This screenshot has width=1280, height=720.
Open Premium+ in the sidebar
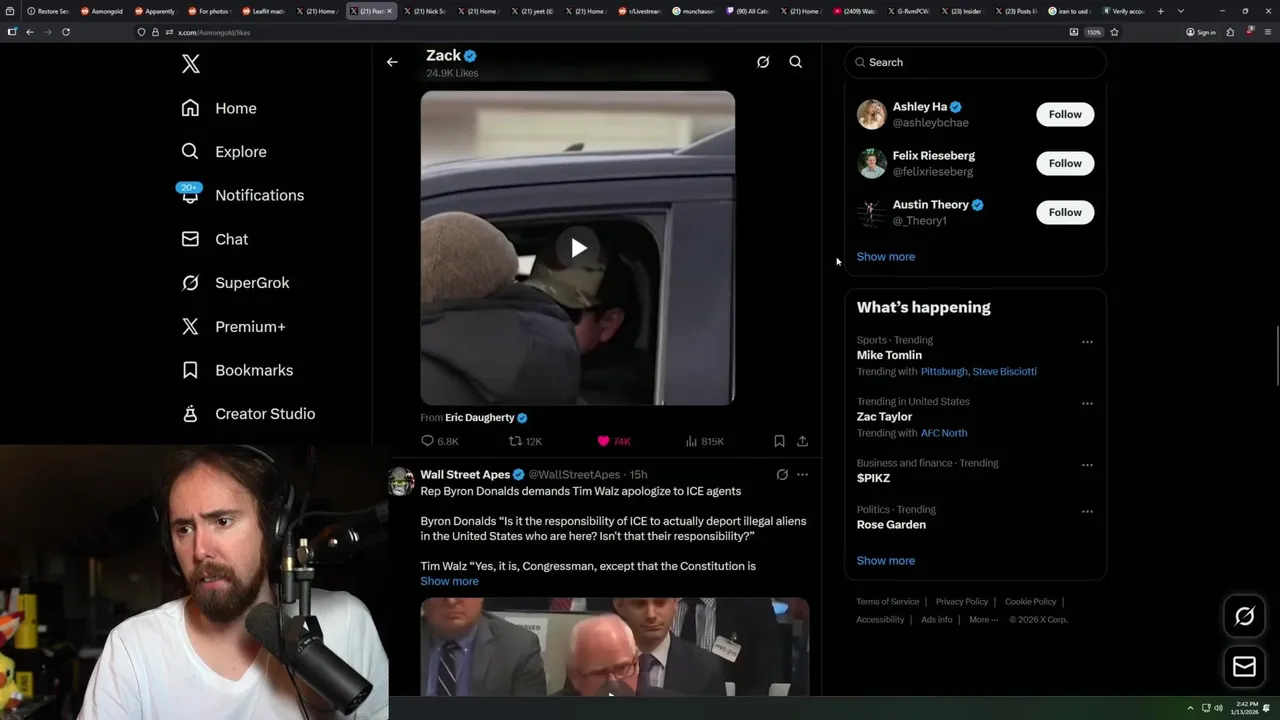[233, 327]
